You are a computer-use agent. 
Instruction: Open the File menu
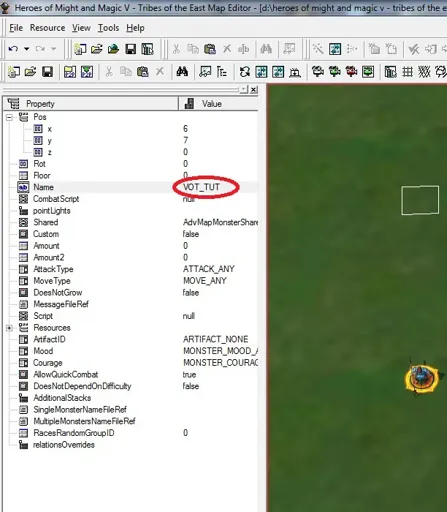[x=16, y=28]
